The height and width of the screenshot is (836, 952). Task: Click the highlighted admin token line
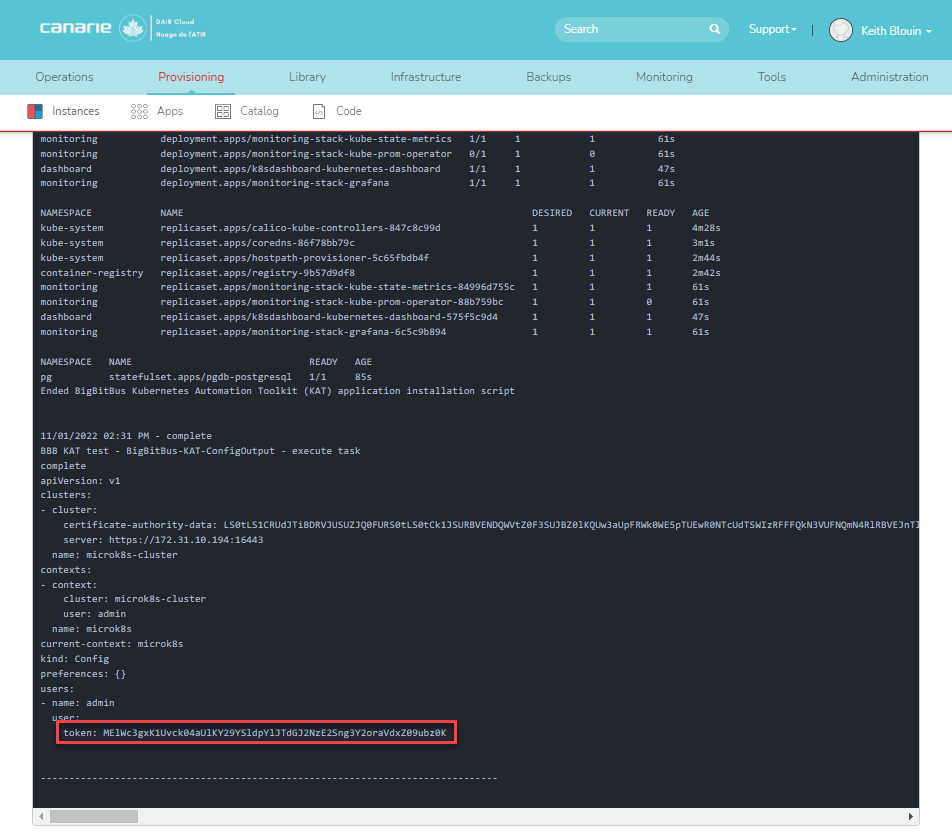point(254,733)
